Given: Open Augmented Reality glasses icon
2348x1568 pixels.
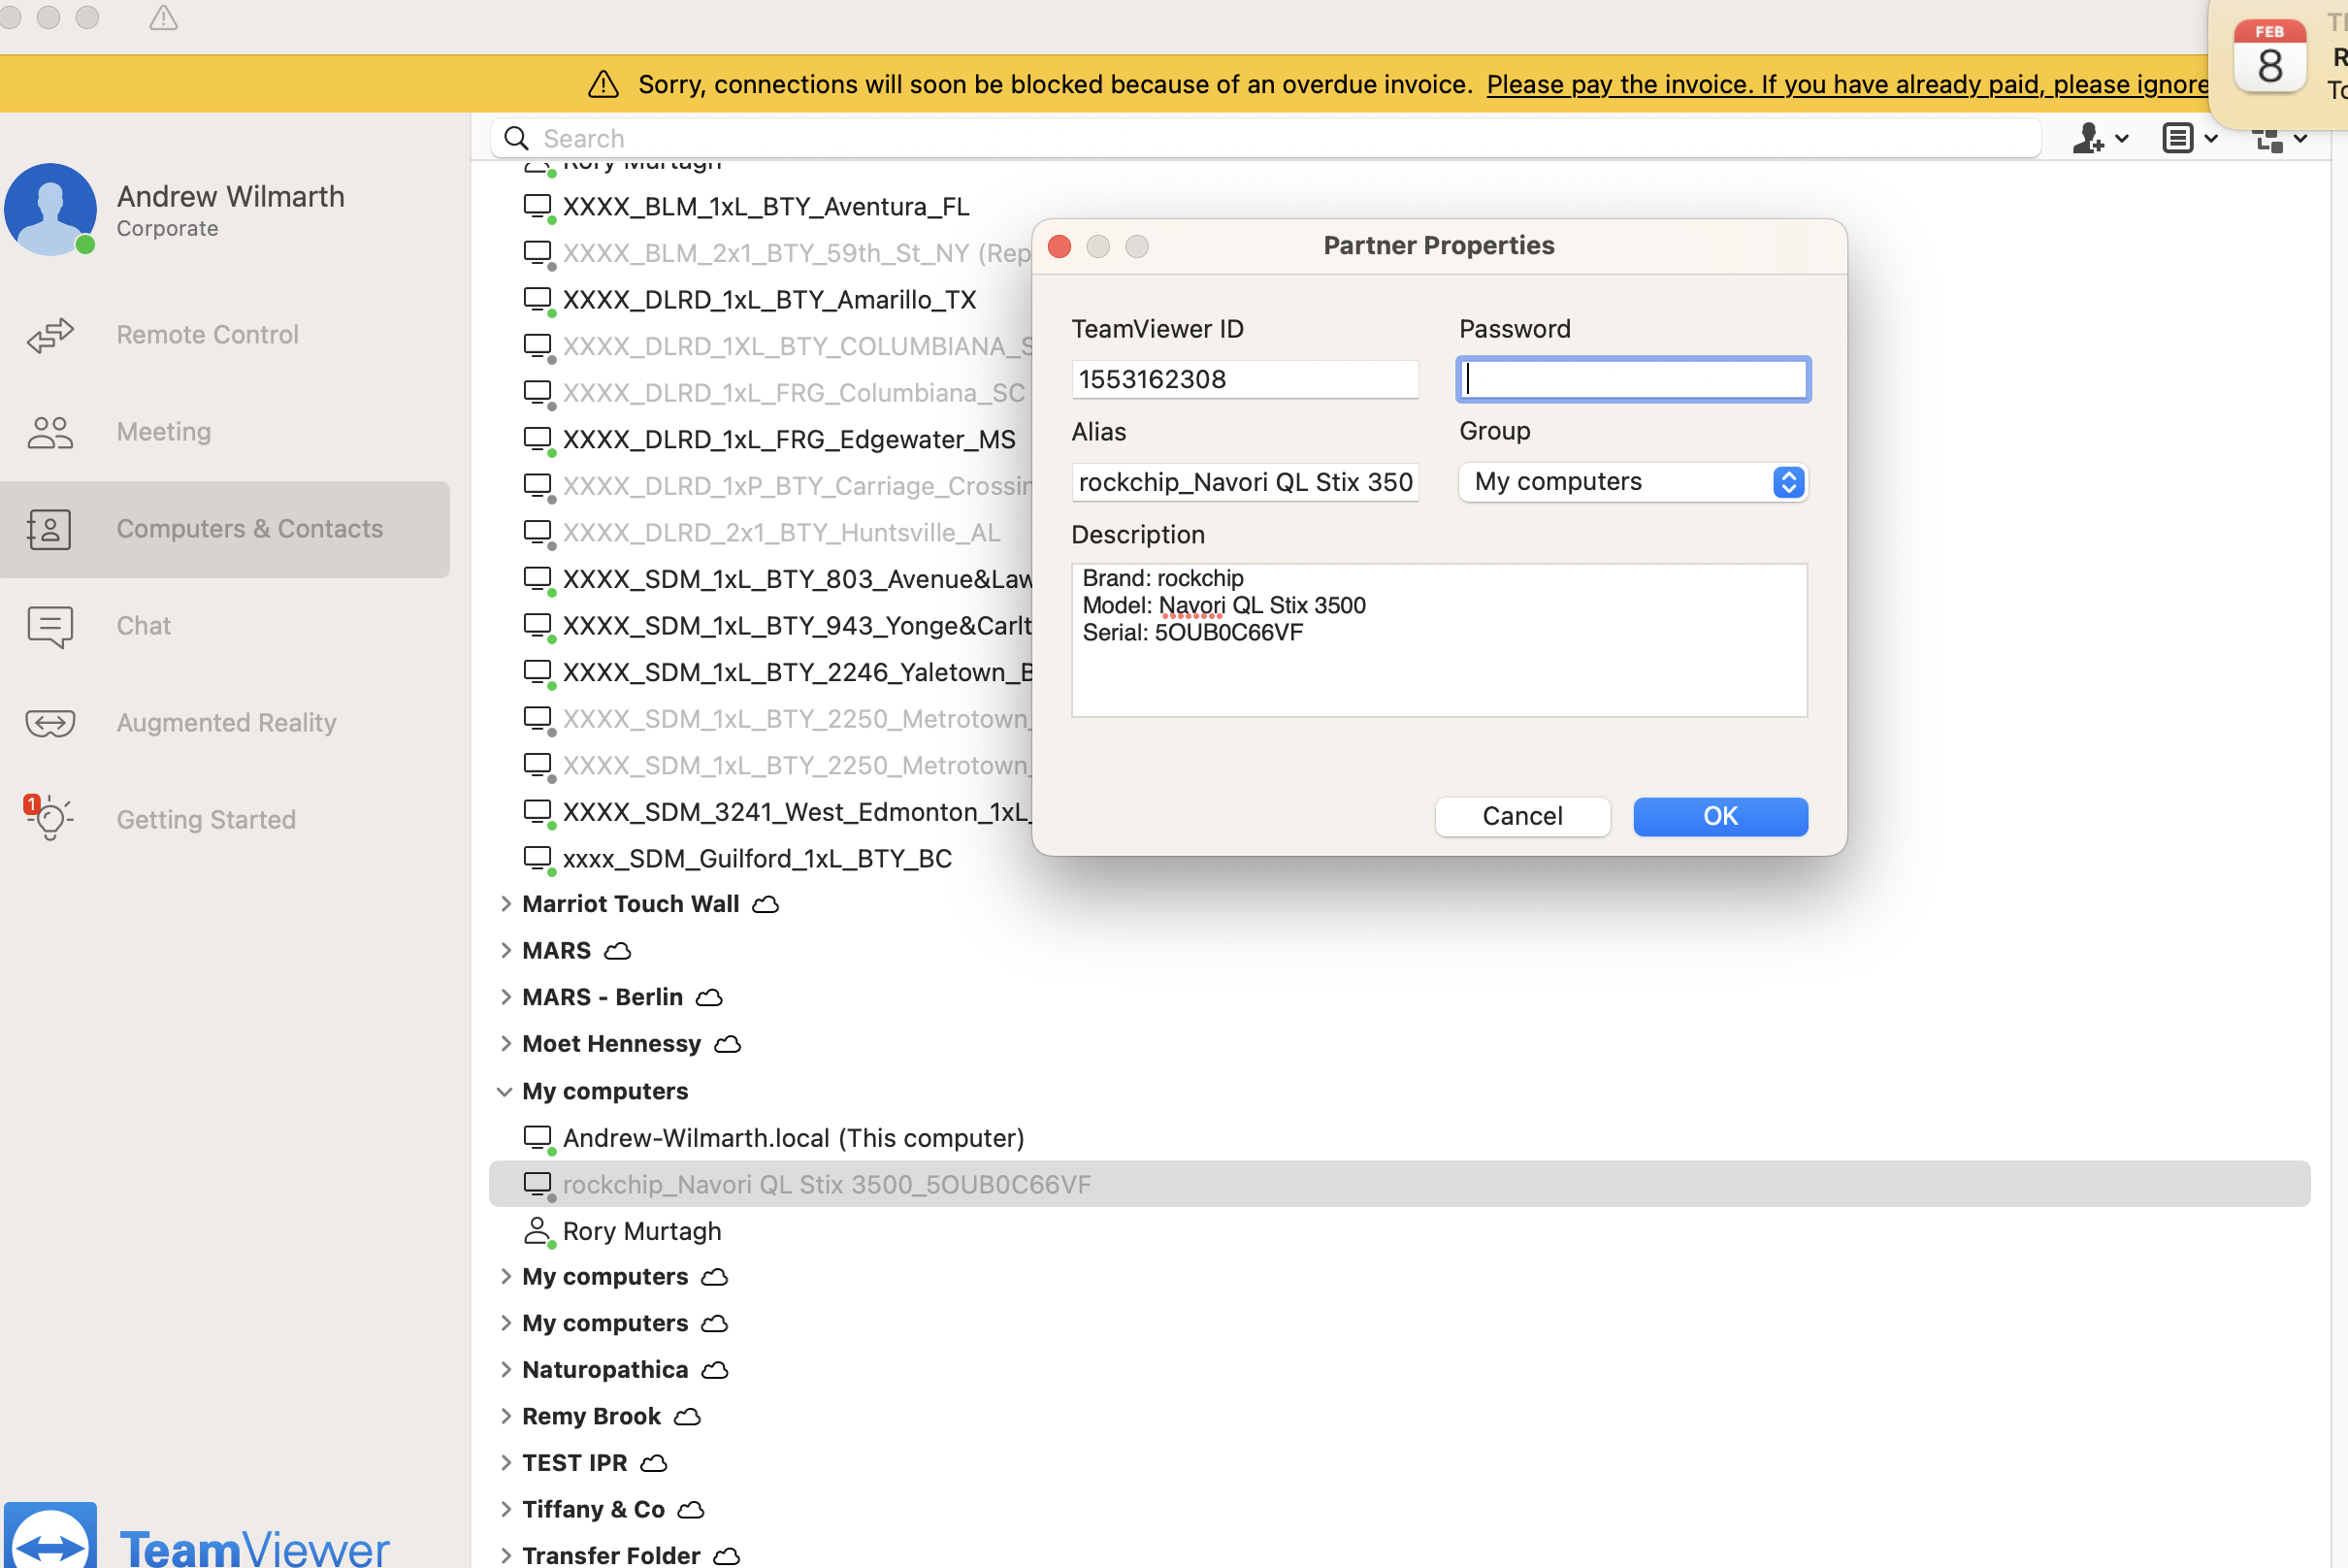Looking at the screenshot, I should pyautogui.click(x=50, y=723).
